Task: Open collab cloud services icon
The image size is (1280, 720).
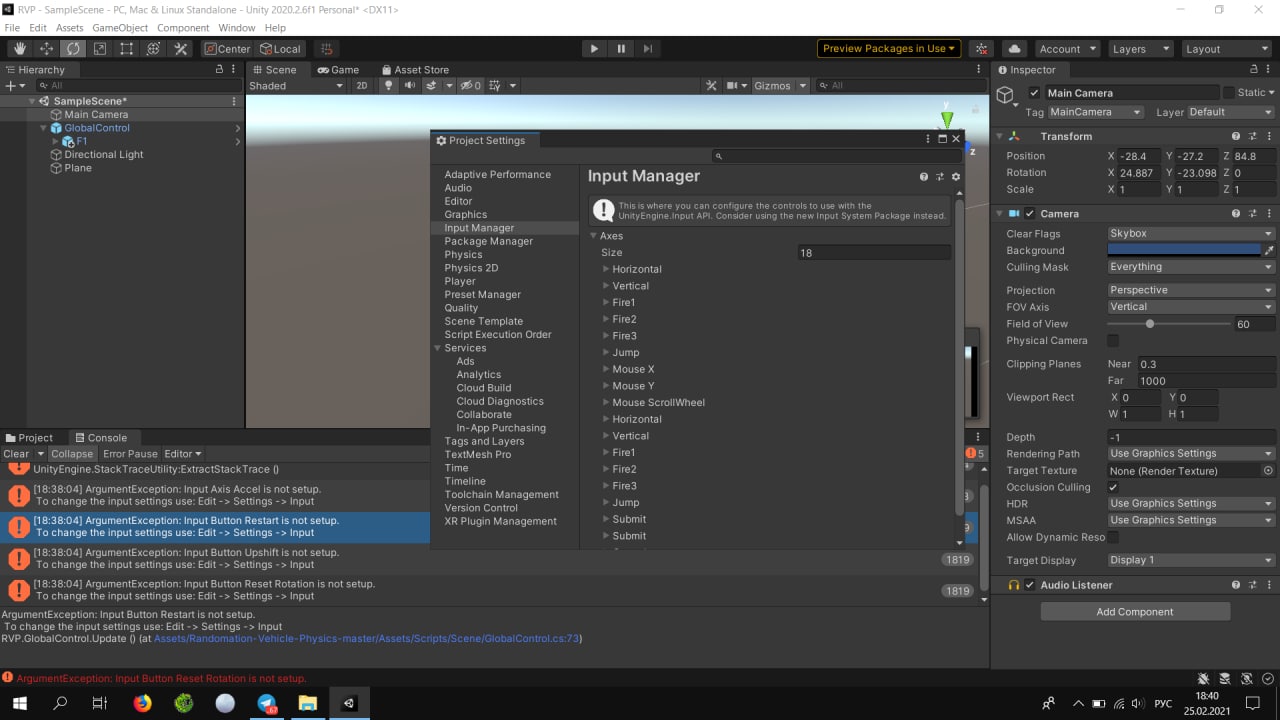Action: [x=1015, y=48]
